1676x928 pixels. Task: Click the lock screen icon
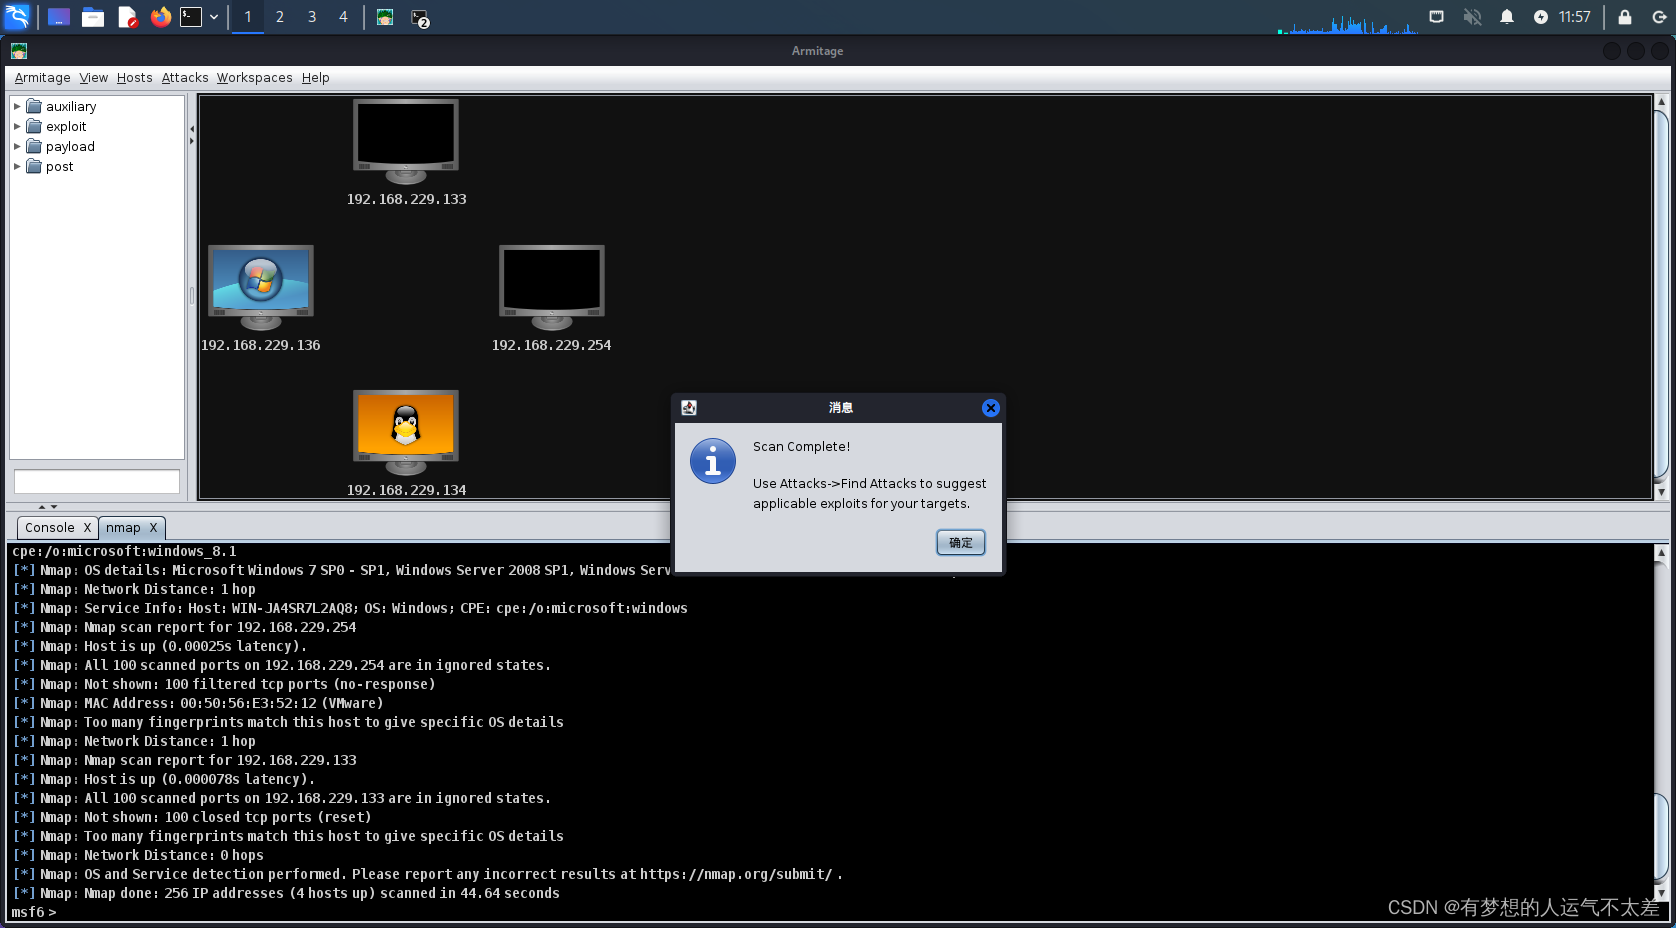(1625, 17)
